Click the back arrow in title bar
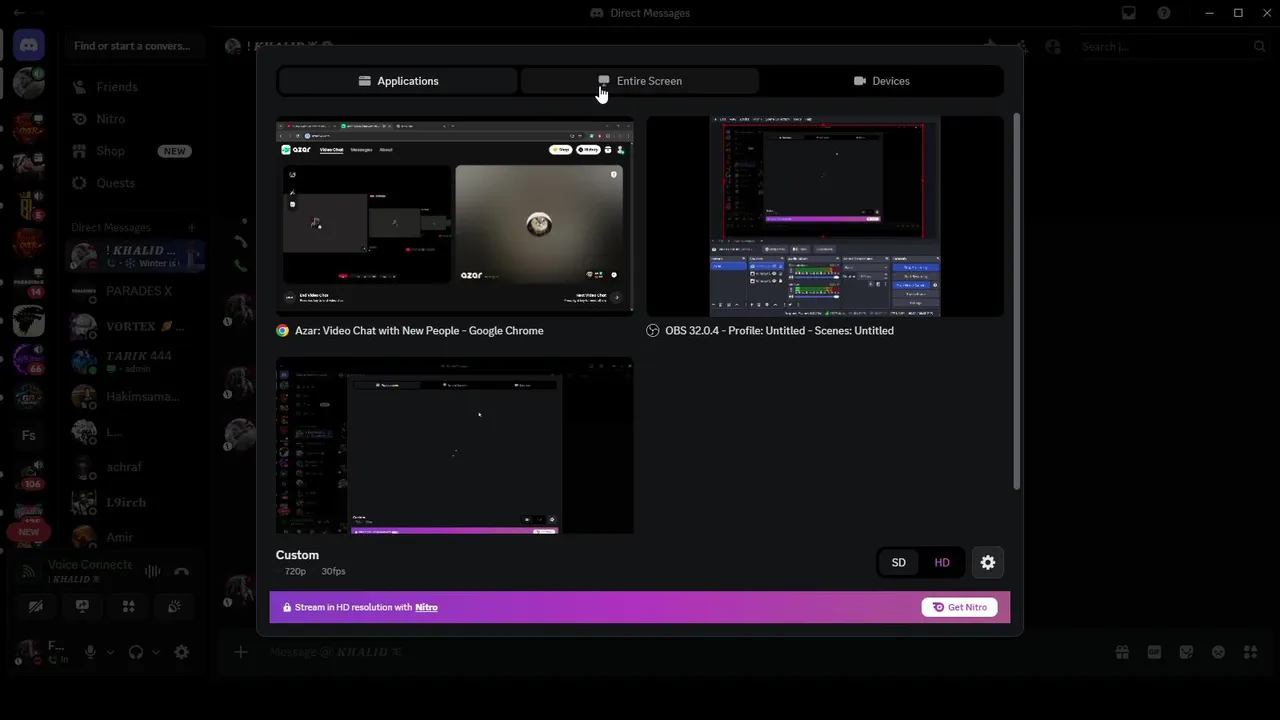Screen dimensions: 1280x720 click(19, 13)
